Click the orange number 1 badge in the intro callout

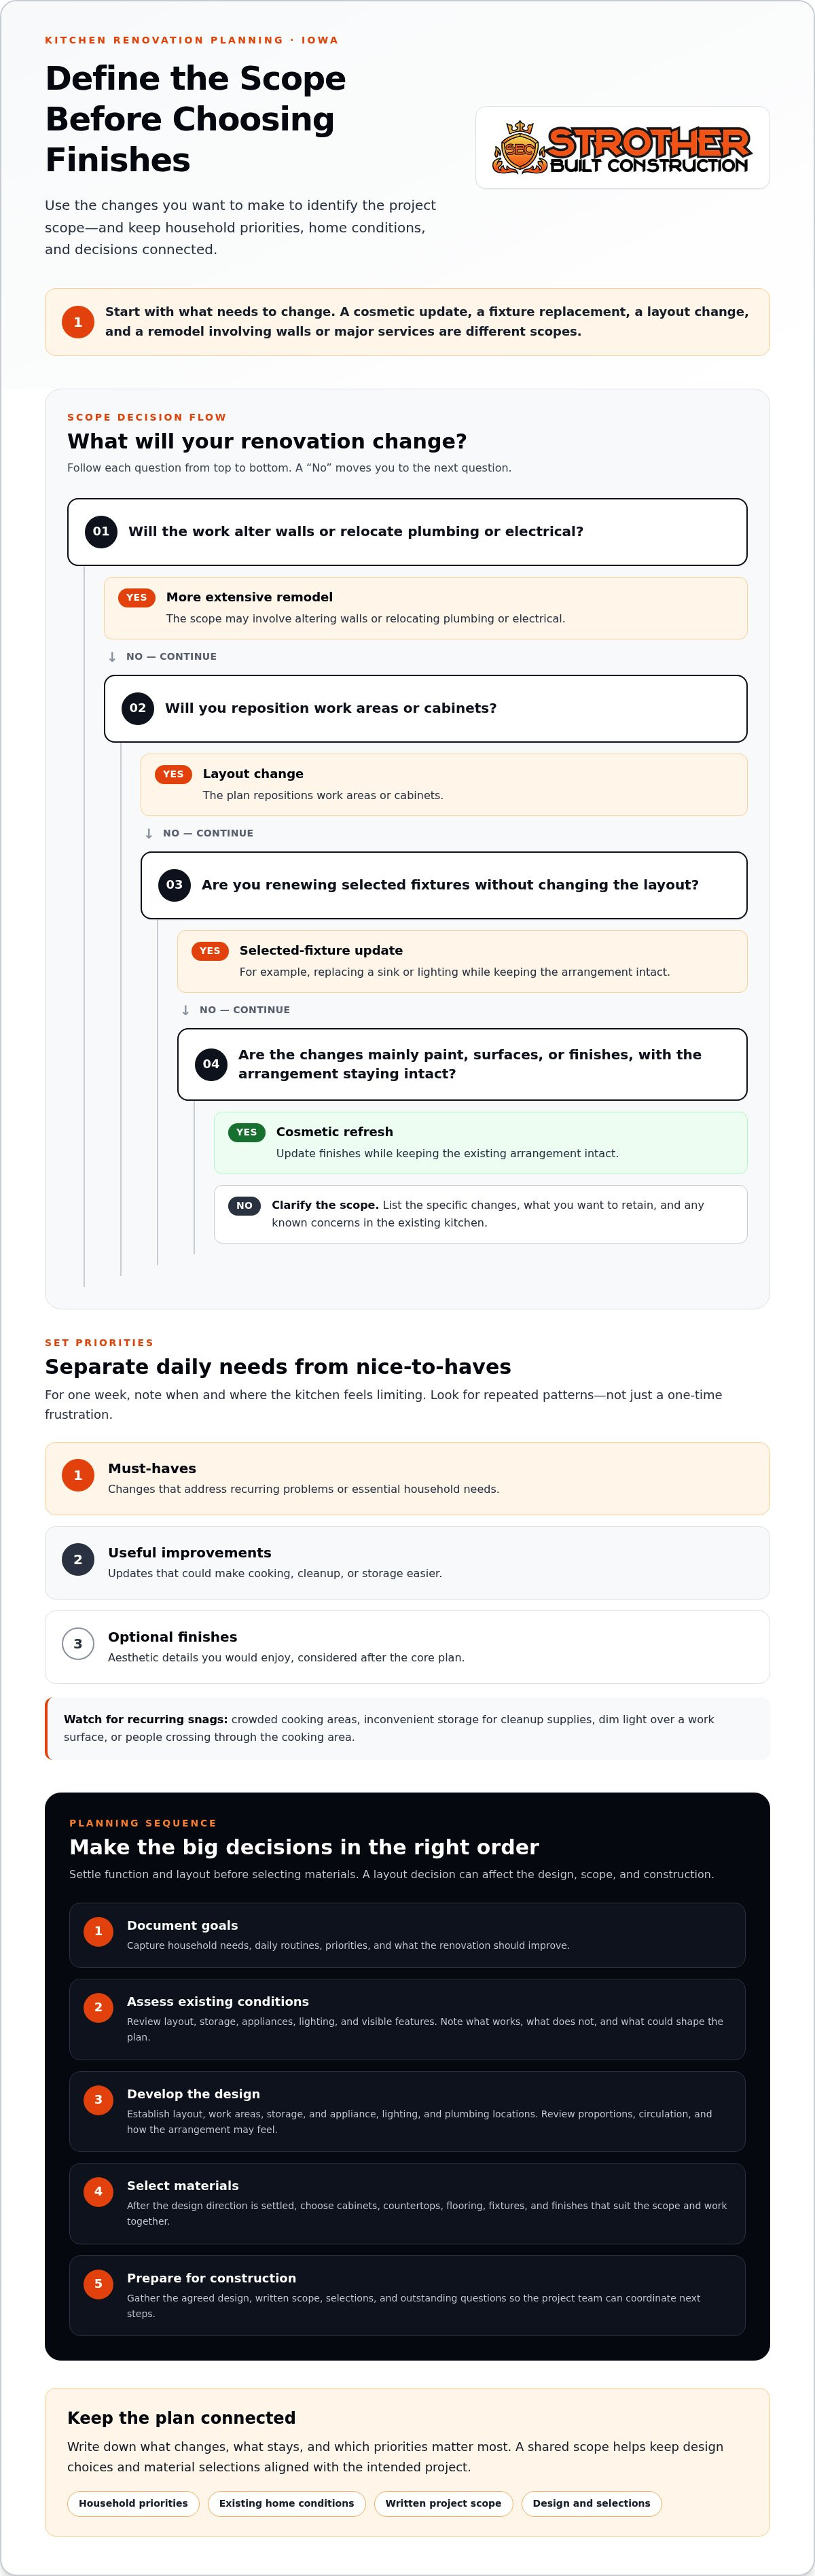pyautogui.click(x=78, y=322)
